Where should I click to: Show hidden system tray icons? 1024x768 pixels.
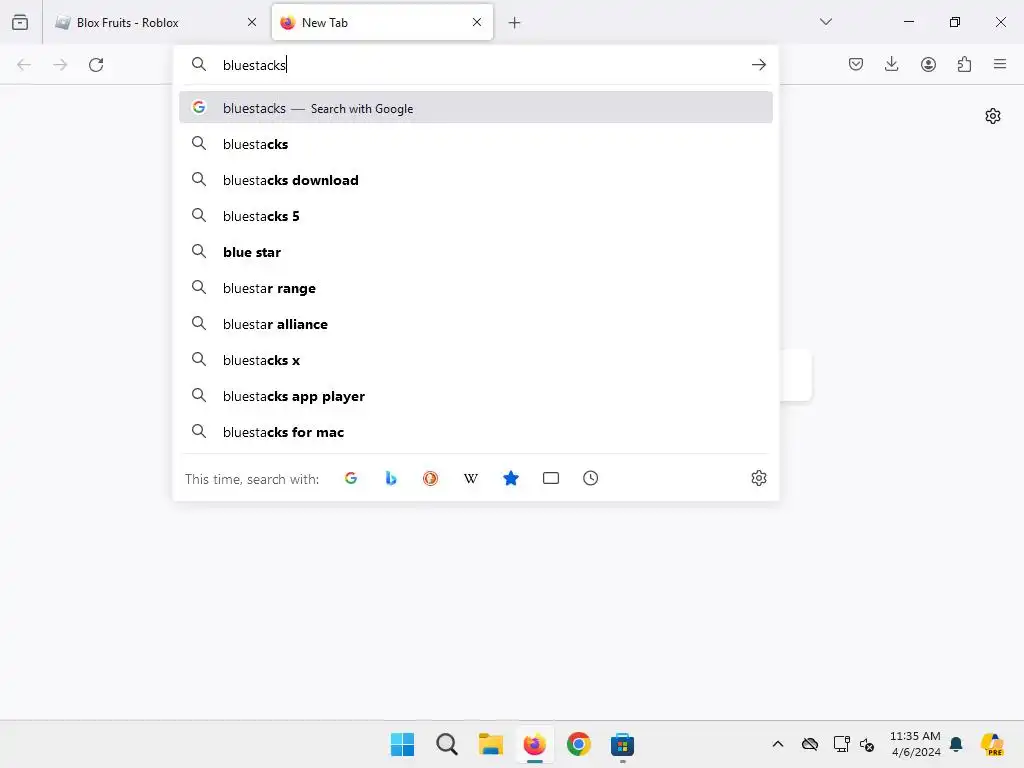coord(778,744)
